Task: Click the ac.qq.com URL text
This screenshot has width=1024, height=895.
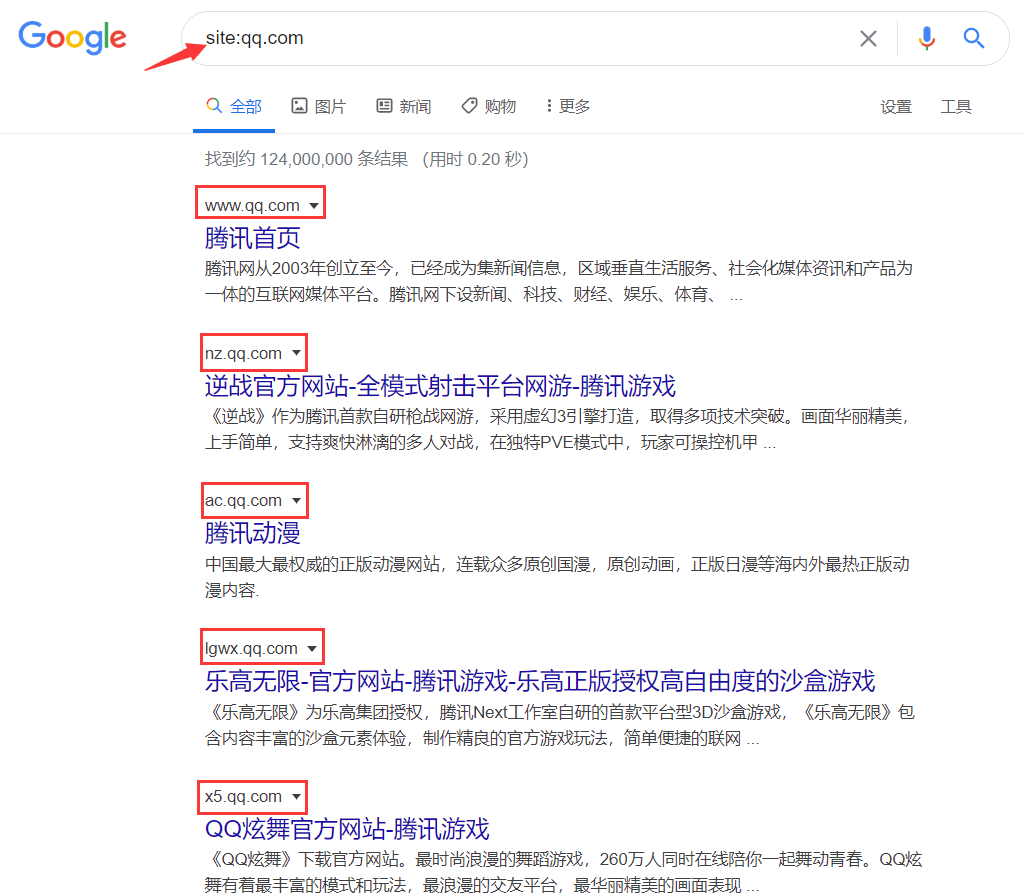Action: click(x=243, y=500)
